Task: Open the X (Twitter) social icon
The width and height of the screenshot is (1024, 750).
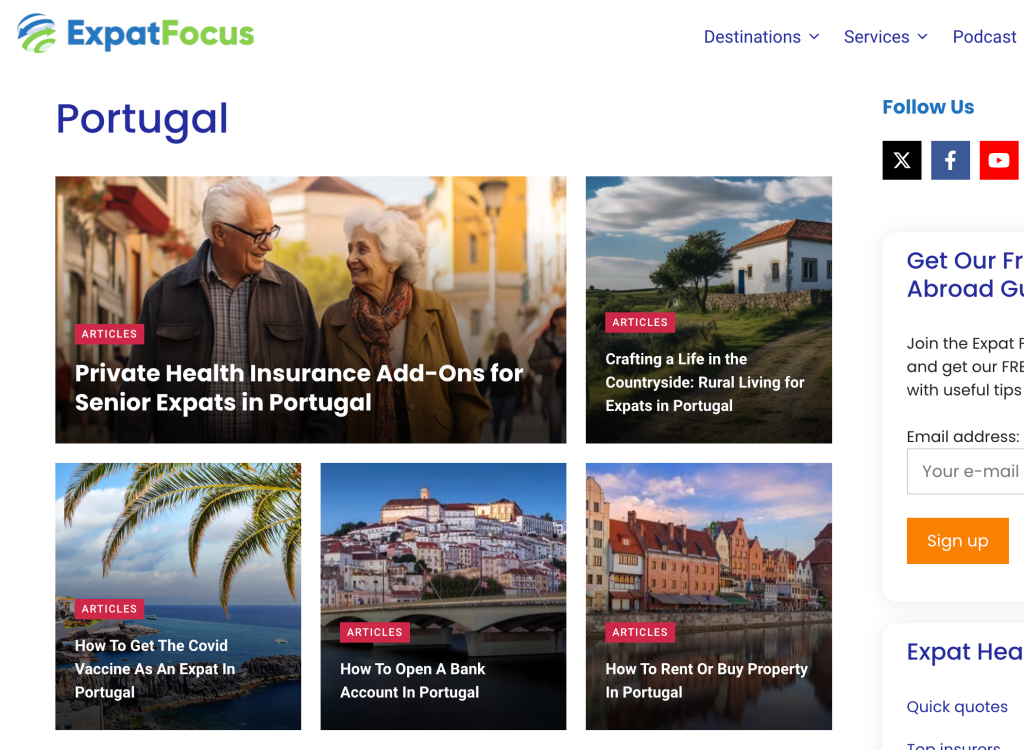Action: coord(901,160)
